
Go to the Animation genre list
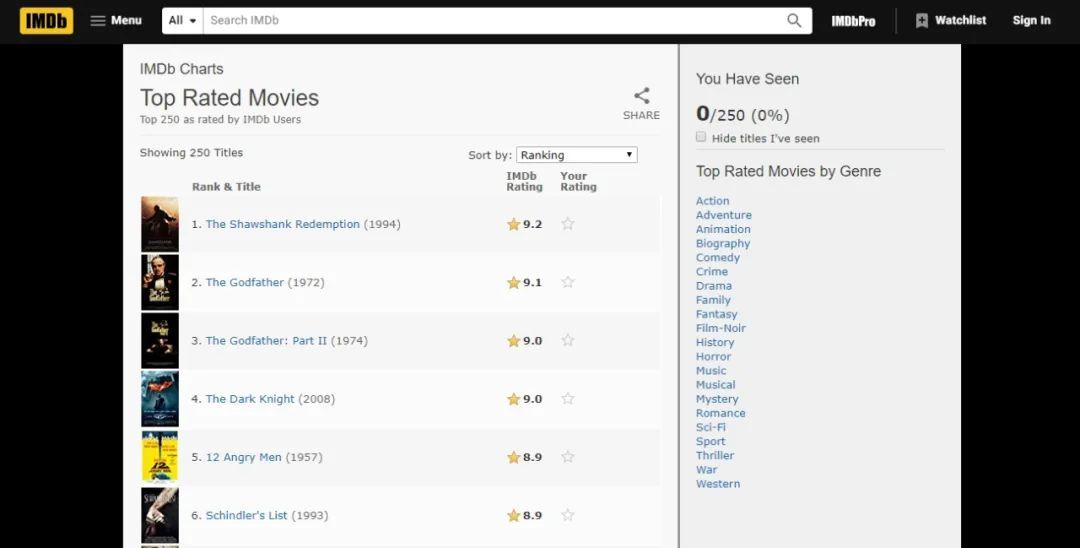pyautogui.click(x=723, y=229)
